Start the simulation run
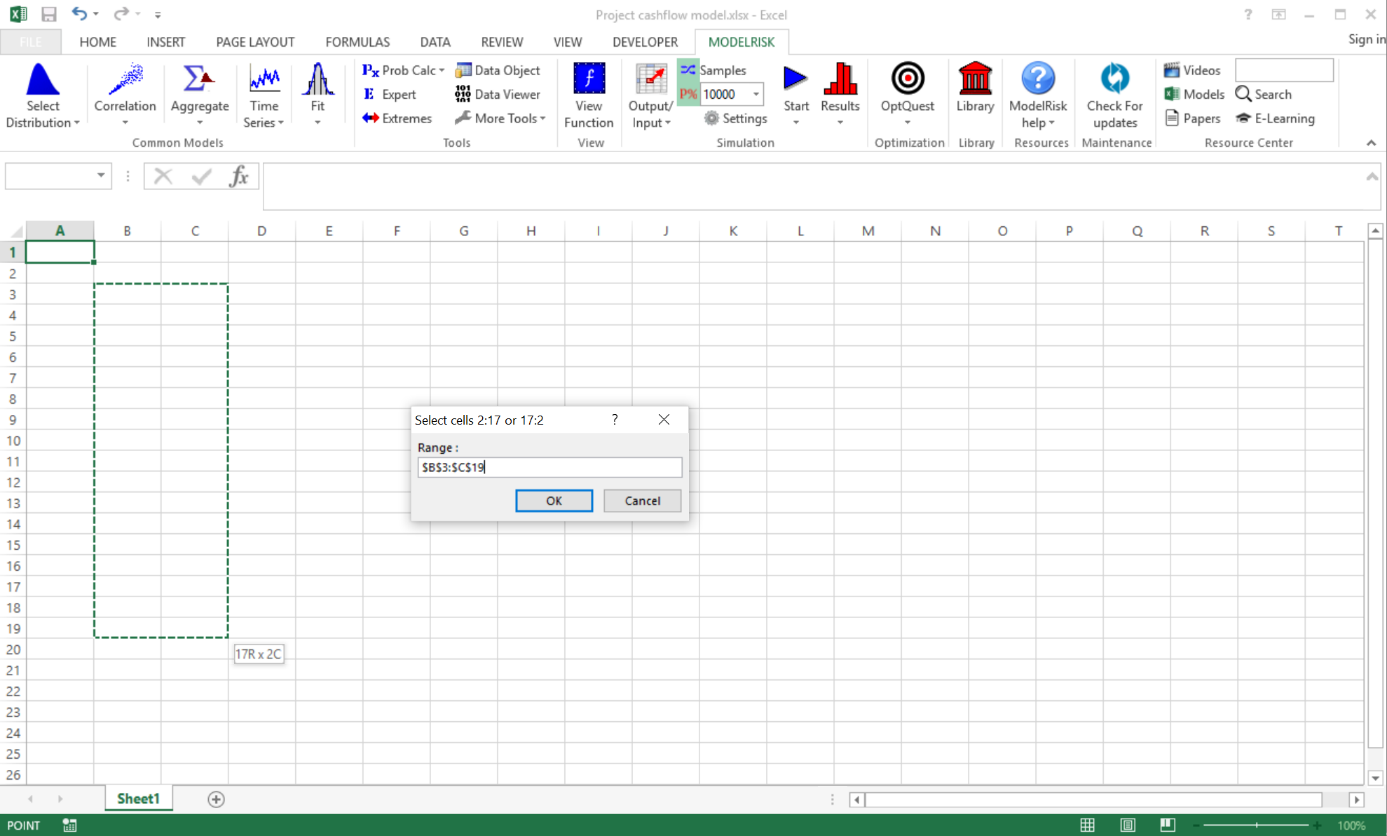 [x=795, y=95]
